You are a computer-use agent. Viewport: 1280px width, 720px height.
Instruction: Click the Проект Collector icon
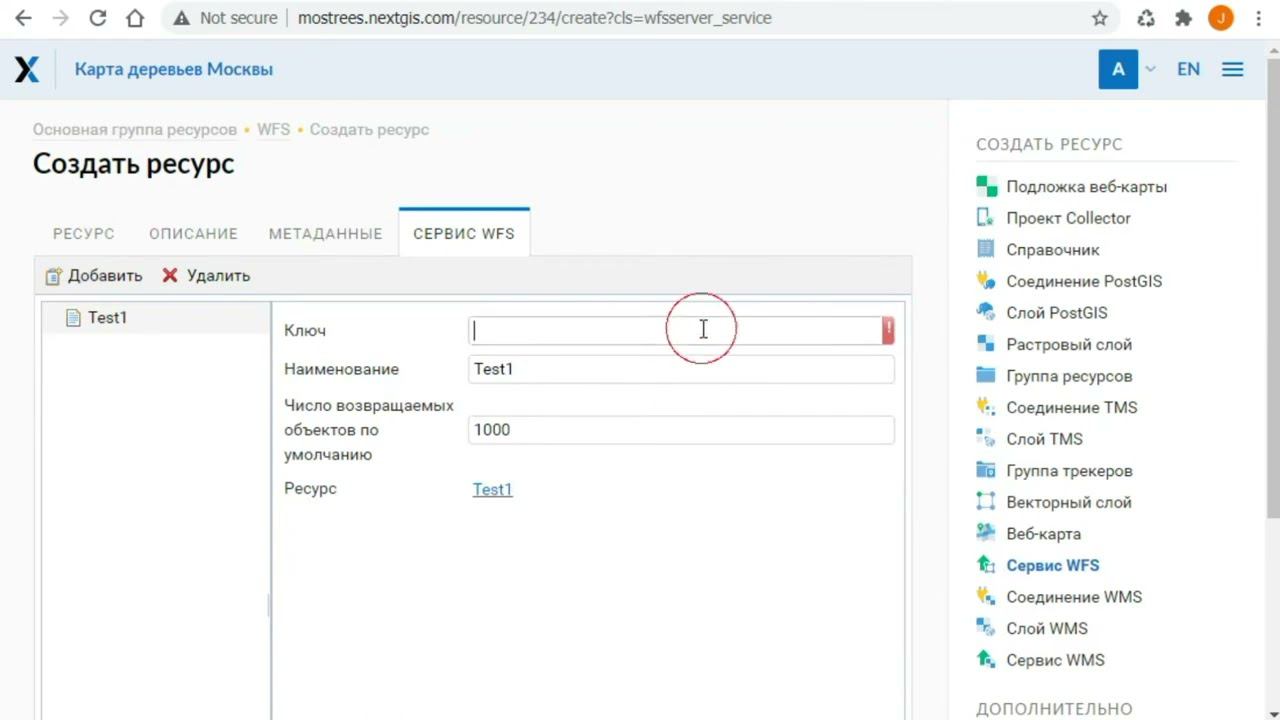[986, 218]
